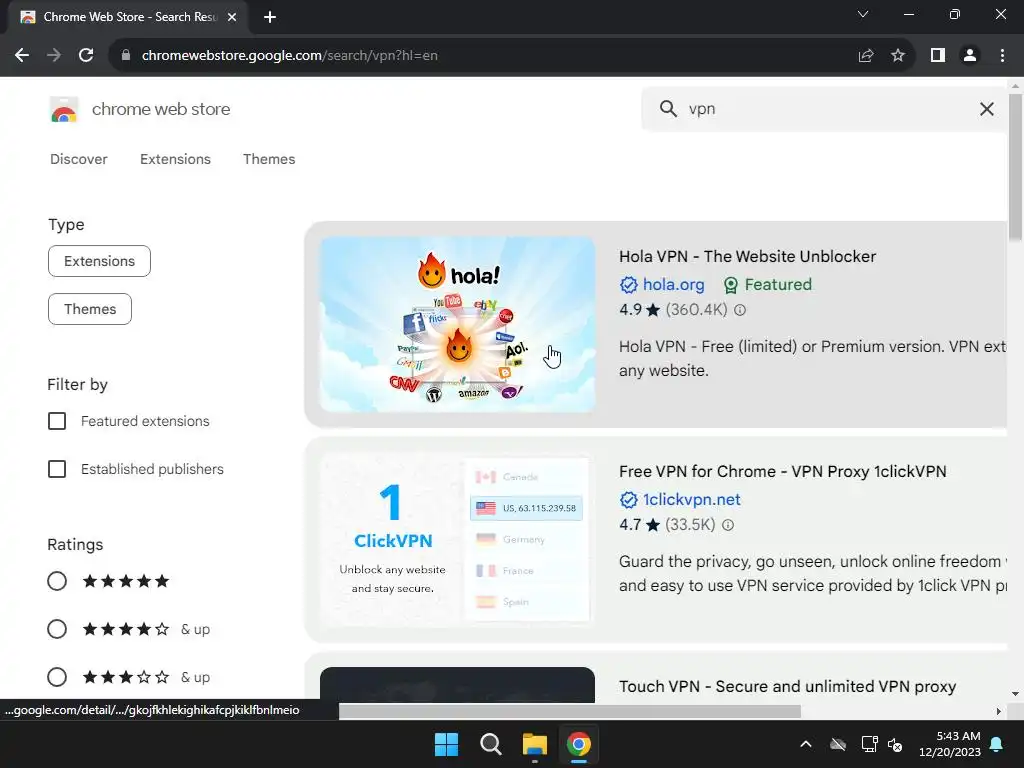Screen dimensions: 1024x768
Task: Select the three stars & up rating
Action: (x=57, y=677)
